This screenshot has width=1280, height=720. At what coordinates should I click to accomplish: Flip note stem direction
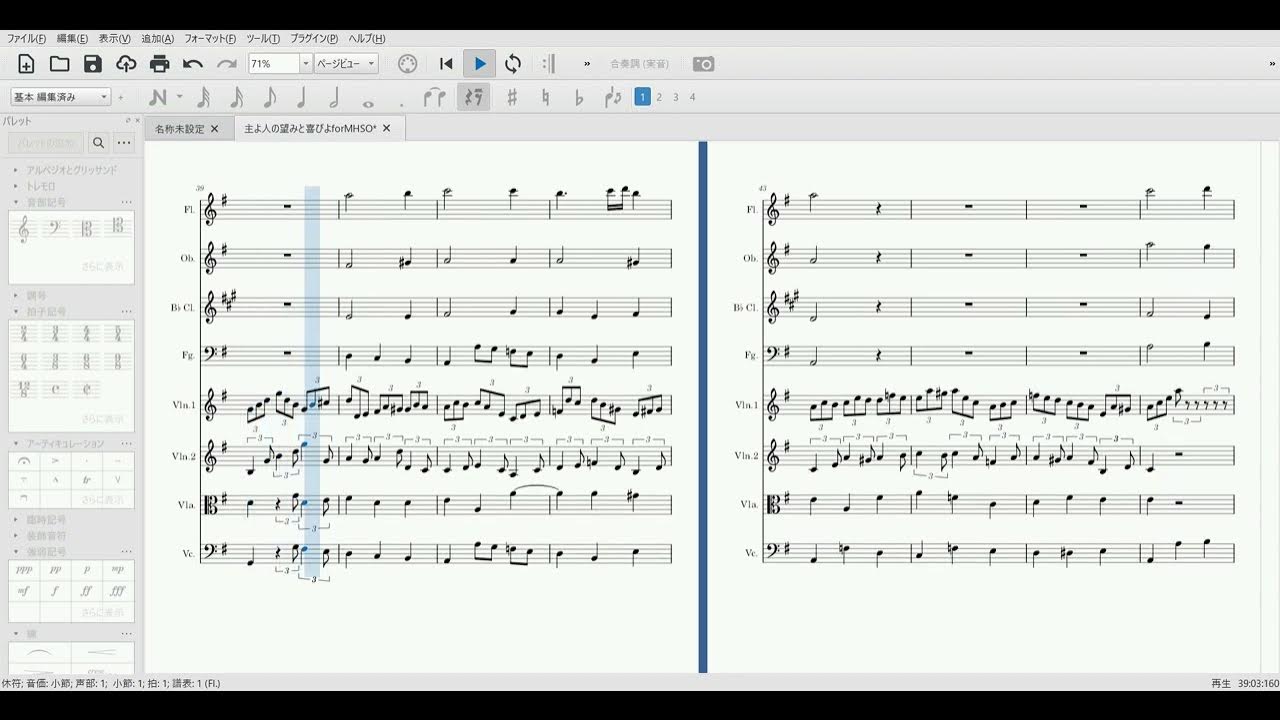click(x=613, y=97)
